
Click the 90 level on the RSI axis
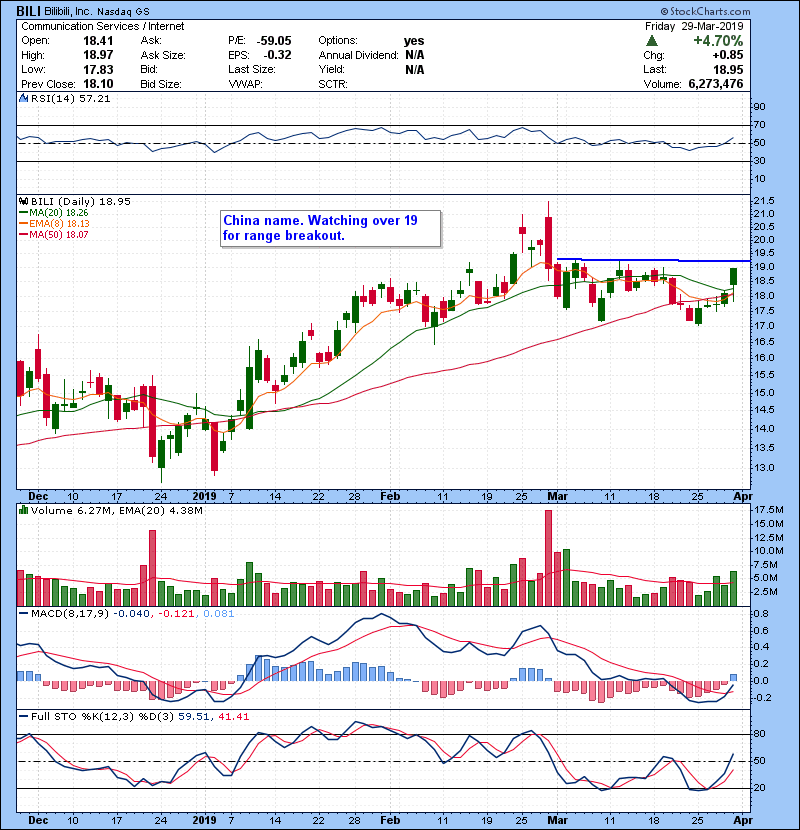click(x=759, y=107)
